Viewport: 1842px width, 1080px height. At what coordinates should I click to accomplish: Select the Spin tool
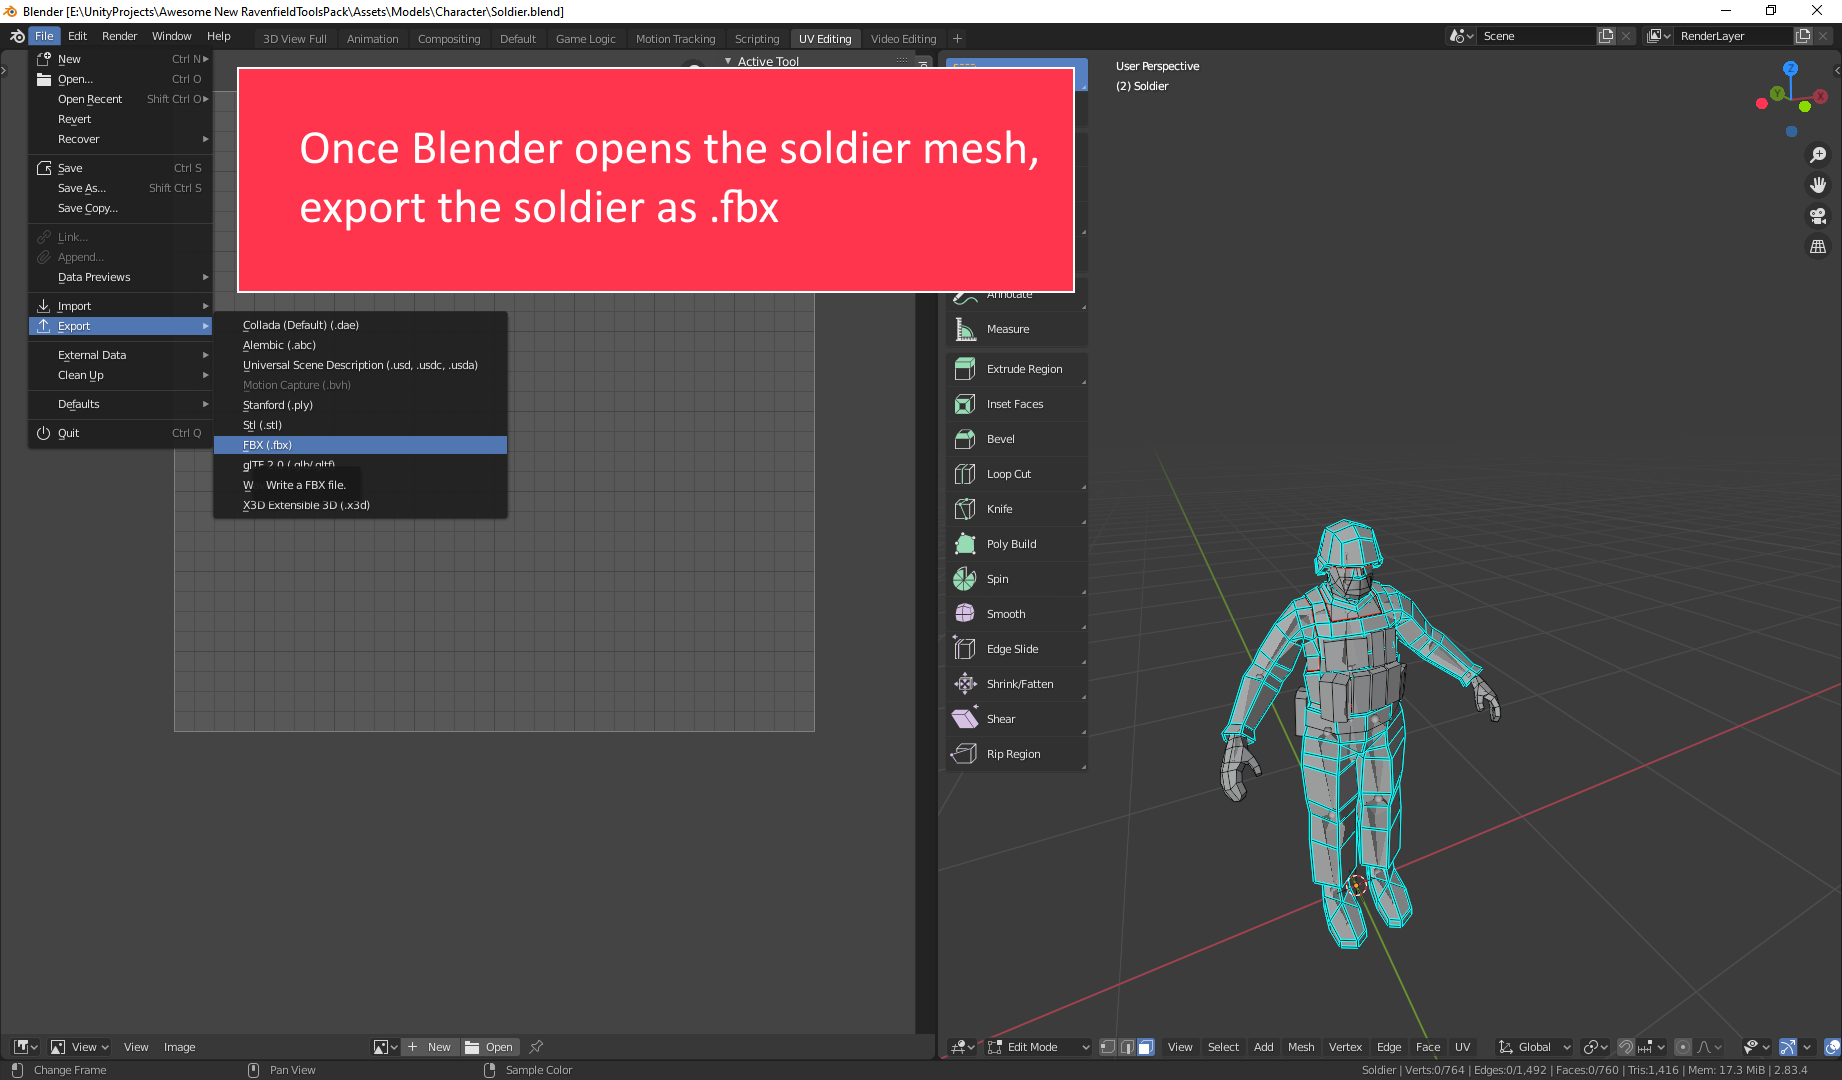coord(1016,579)
